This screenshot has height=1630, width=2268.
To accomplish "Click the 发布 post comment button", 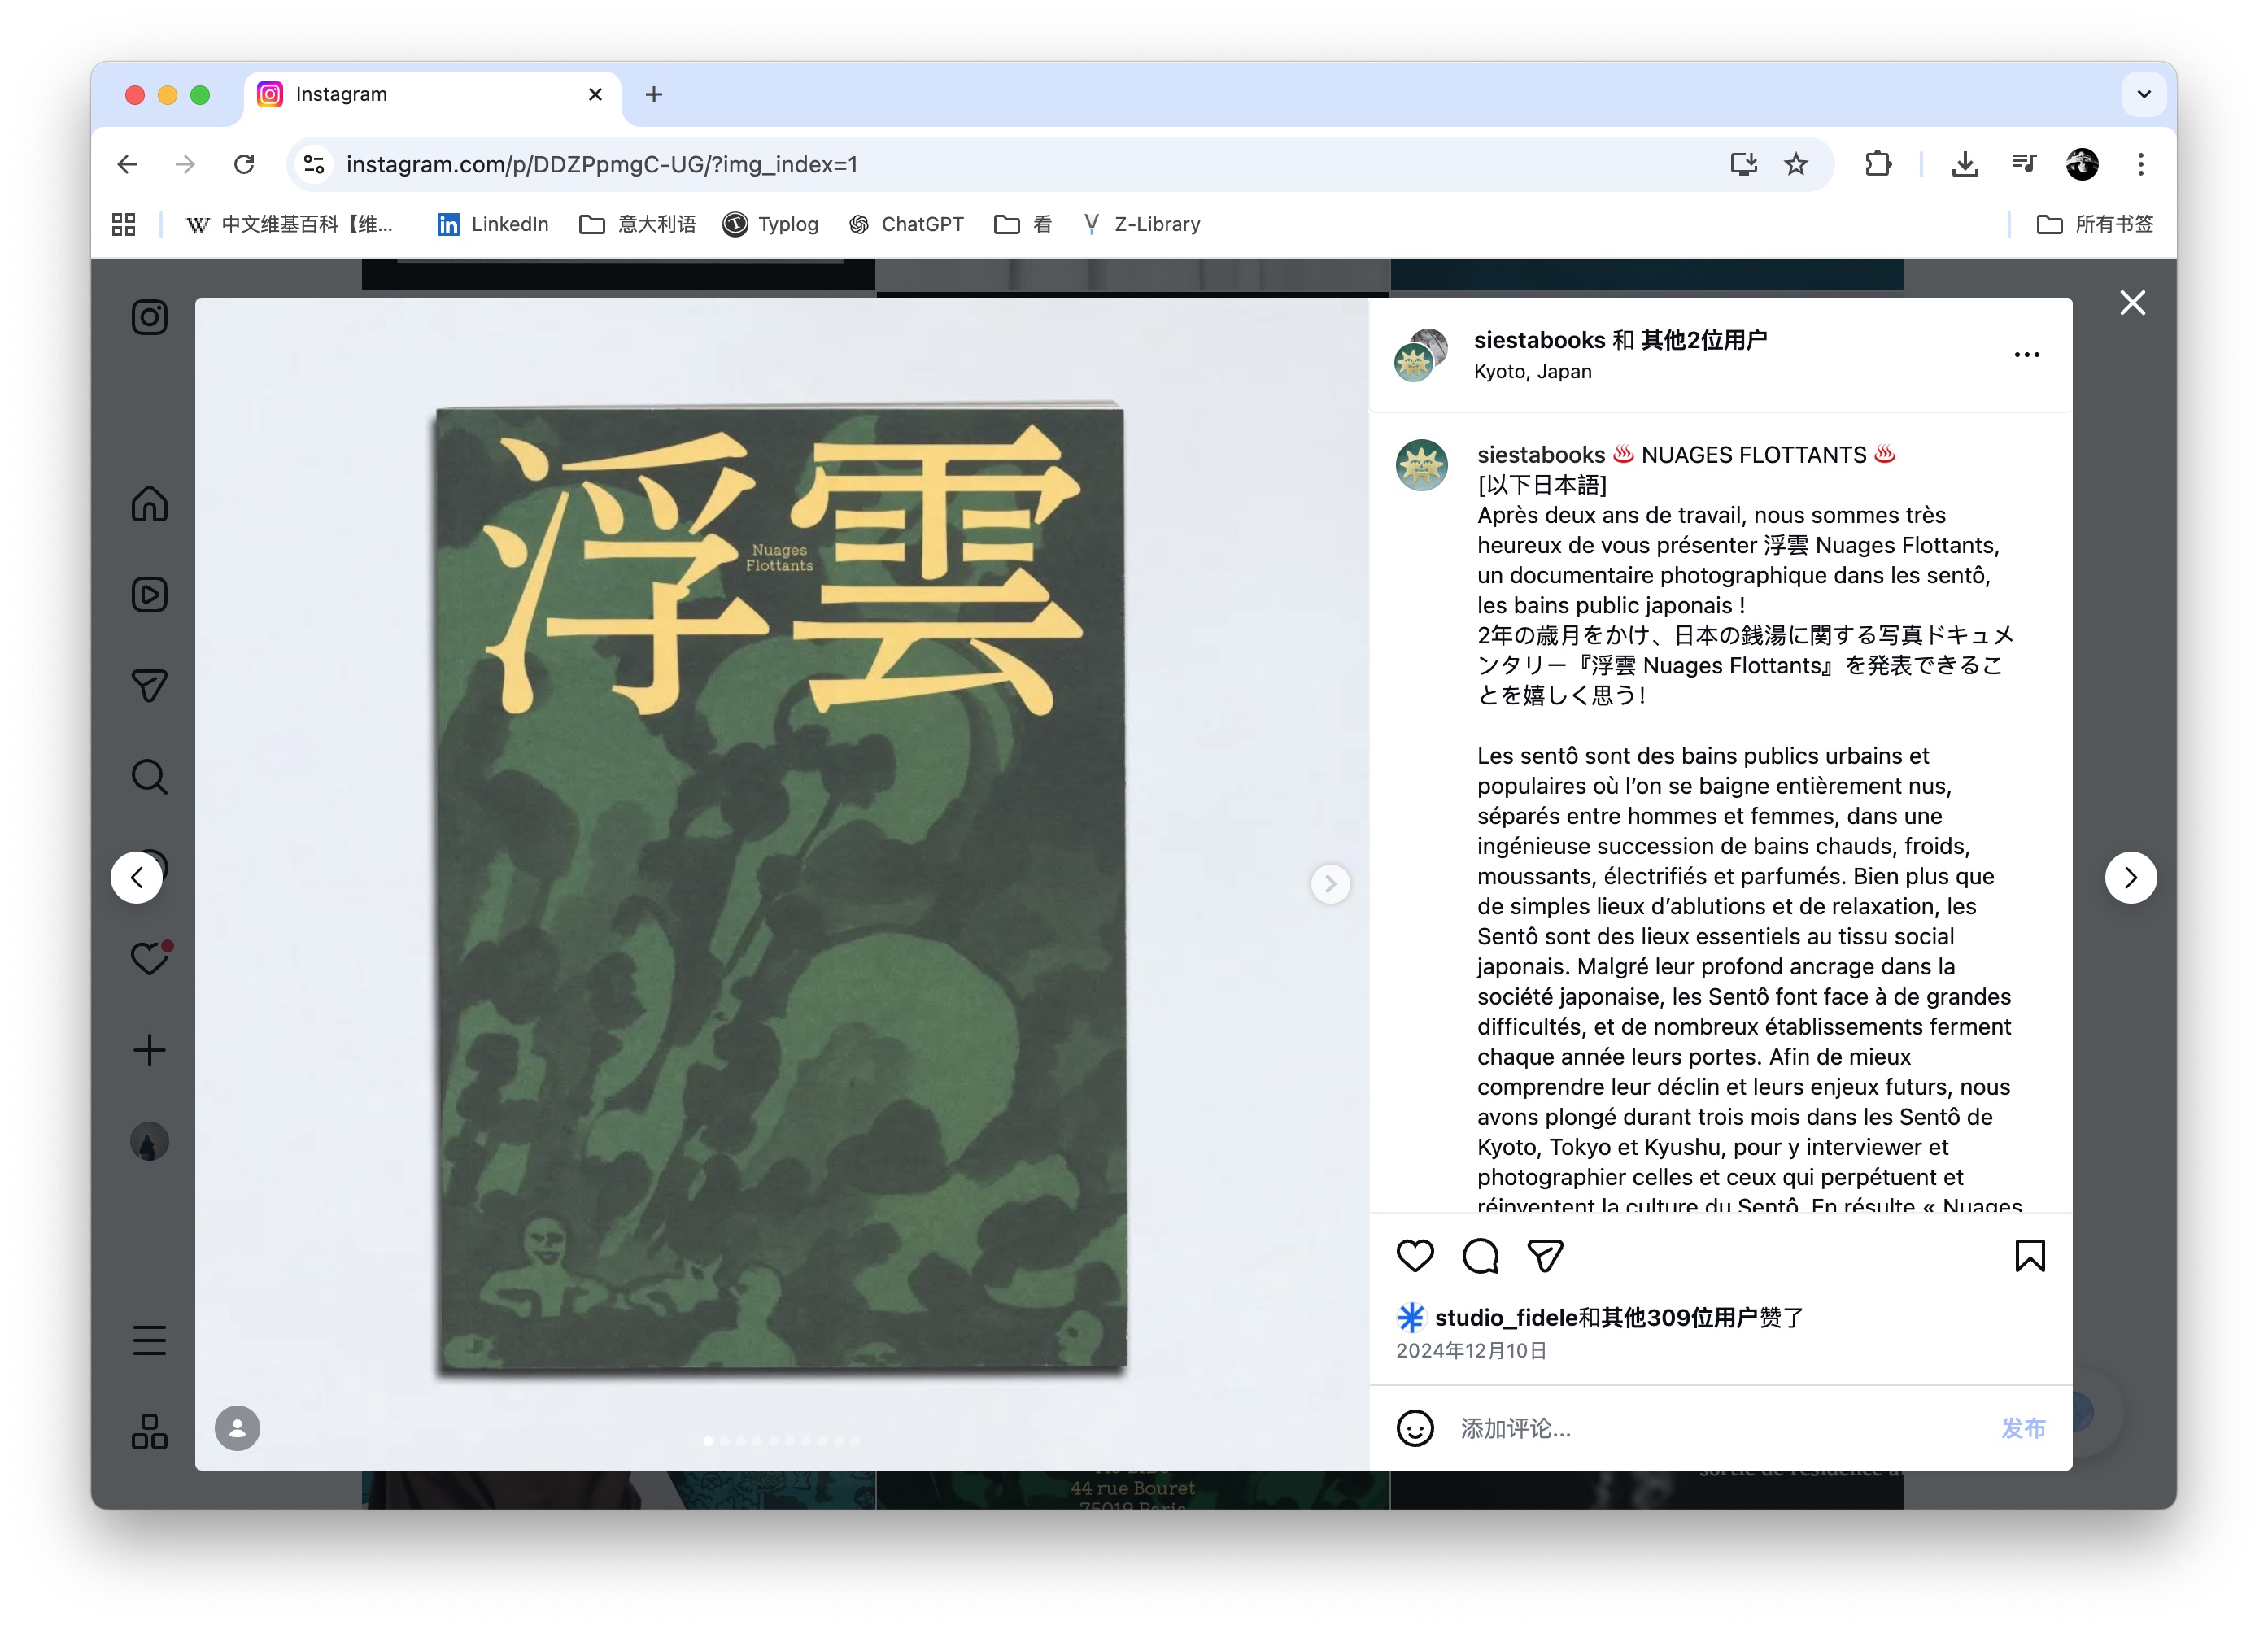I will (x=2023, y=1428).
